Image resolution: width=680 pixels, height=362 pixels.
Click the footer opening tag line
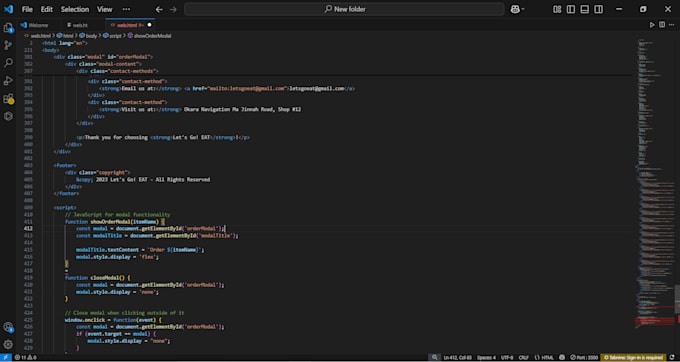[x=65, y=166]
